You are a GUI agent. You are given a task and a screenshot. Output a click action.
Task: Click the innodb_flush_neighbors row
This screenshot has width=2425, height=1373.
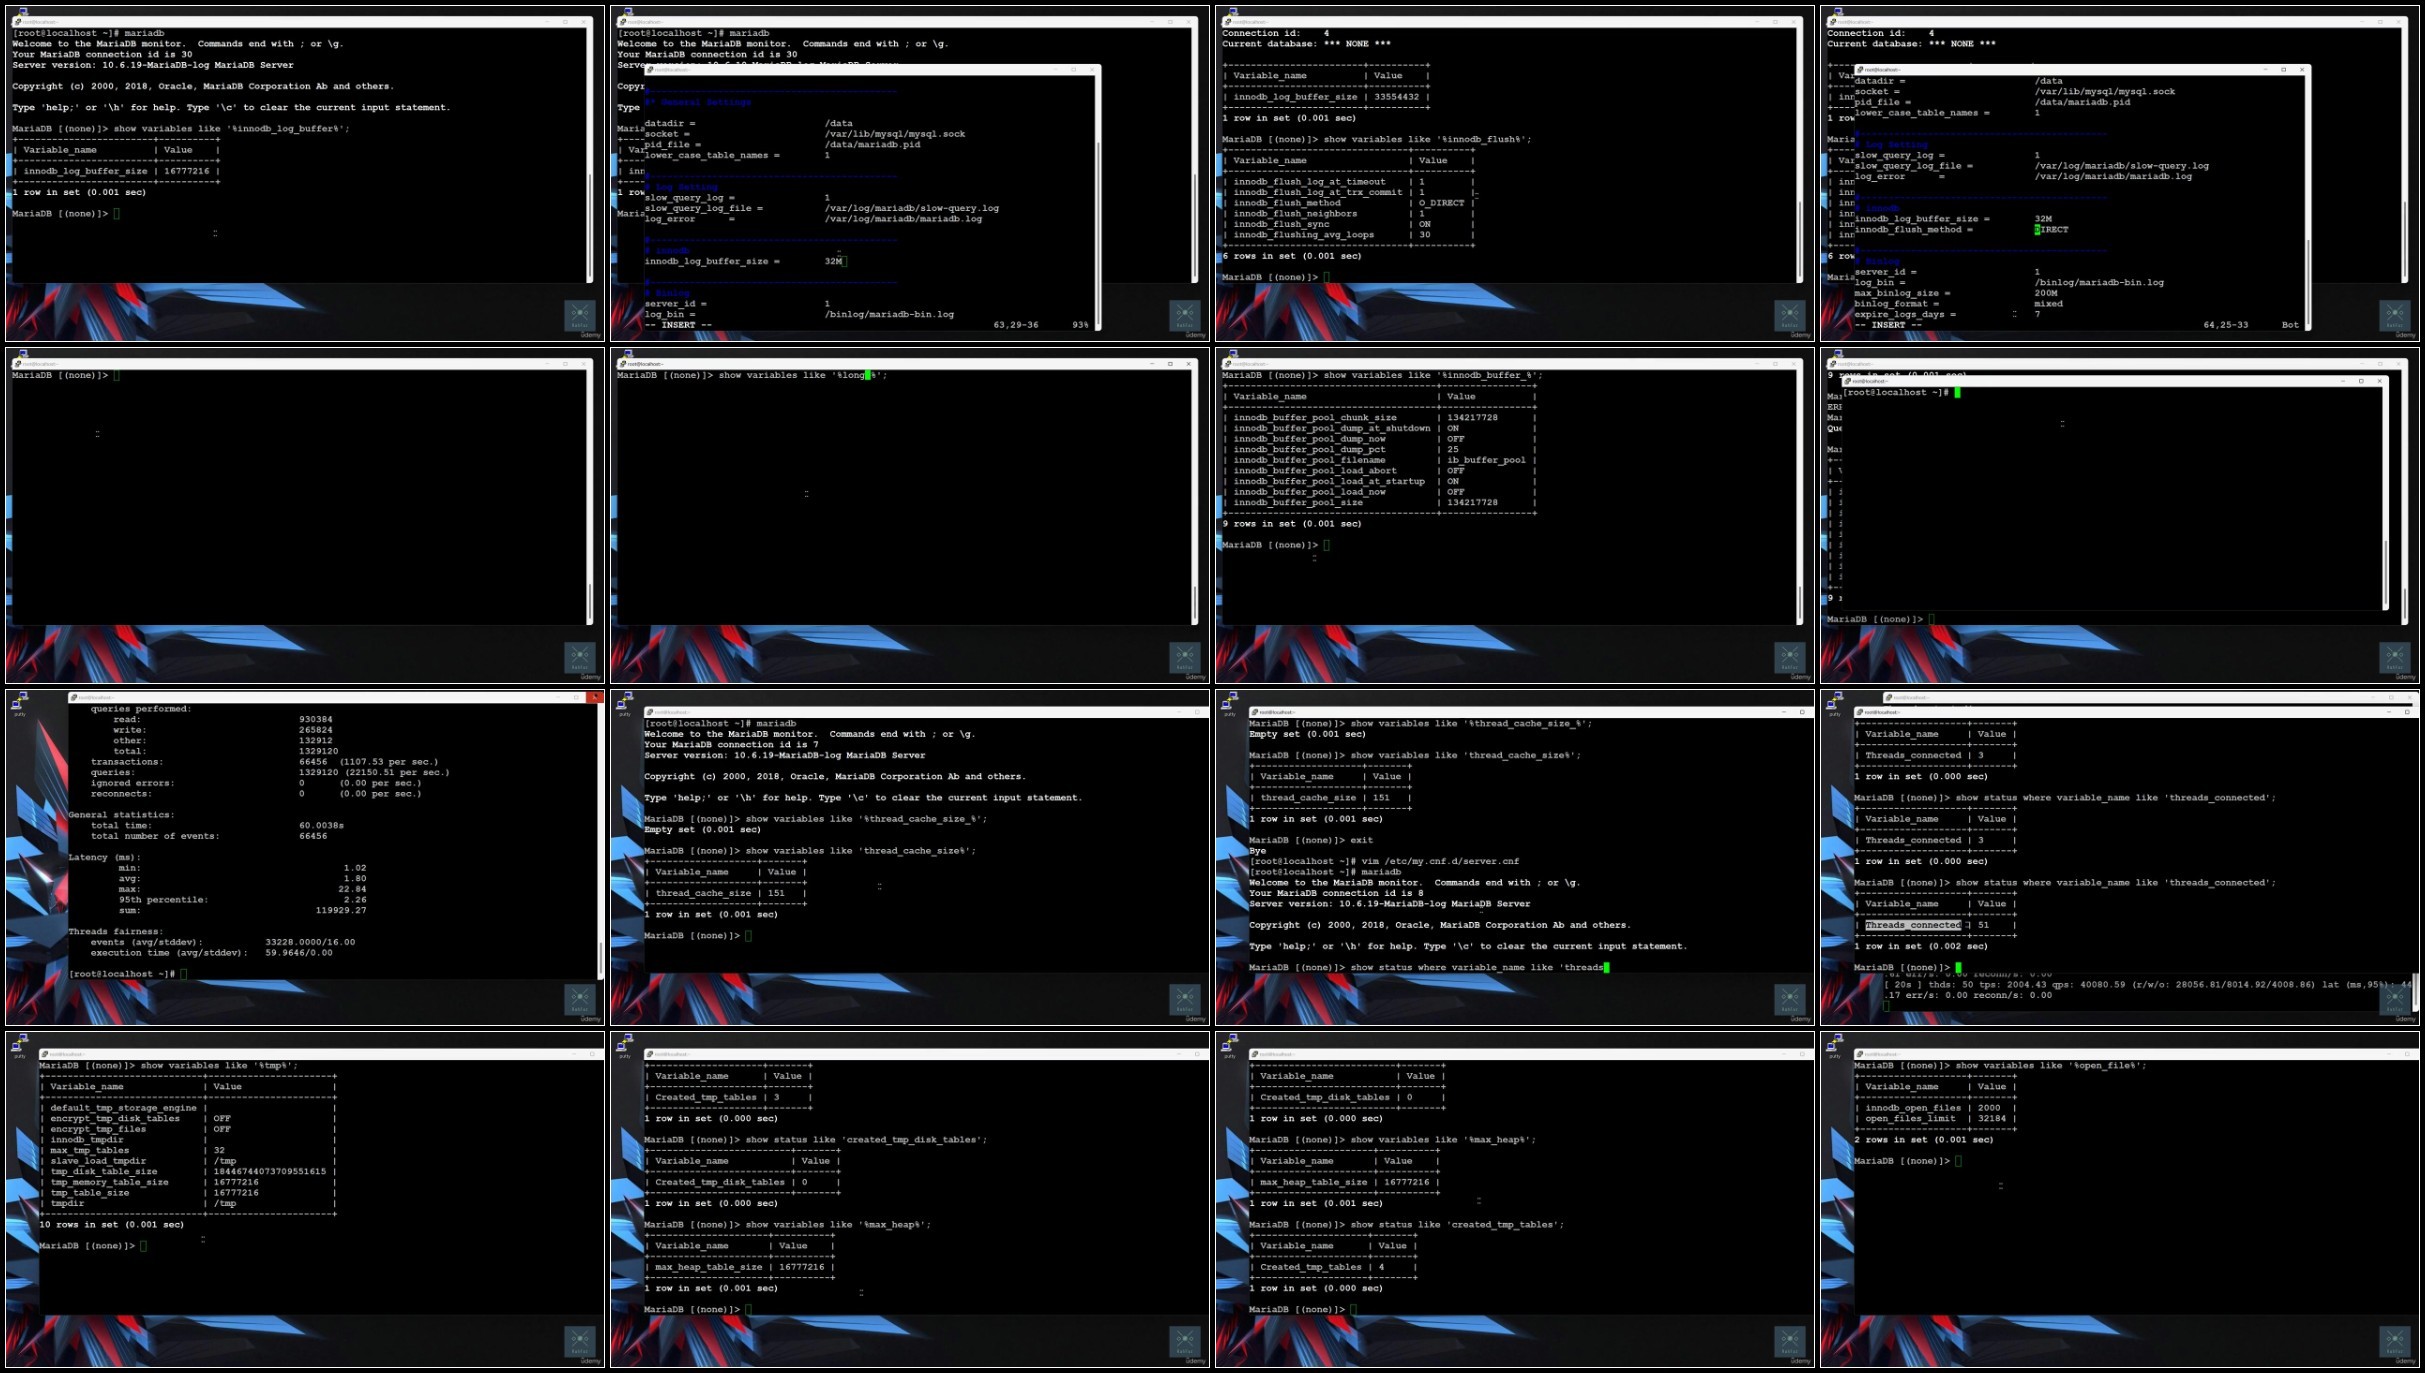(x=1349, y=214)
